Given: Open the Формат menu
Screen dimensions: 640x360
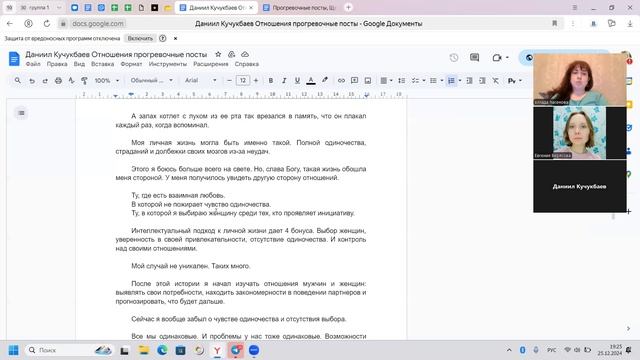Looking at the screenshot, I should [131, 64].
